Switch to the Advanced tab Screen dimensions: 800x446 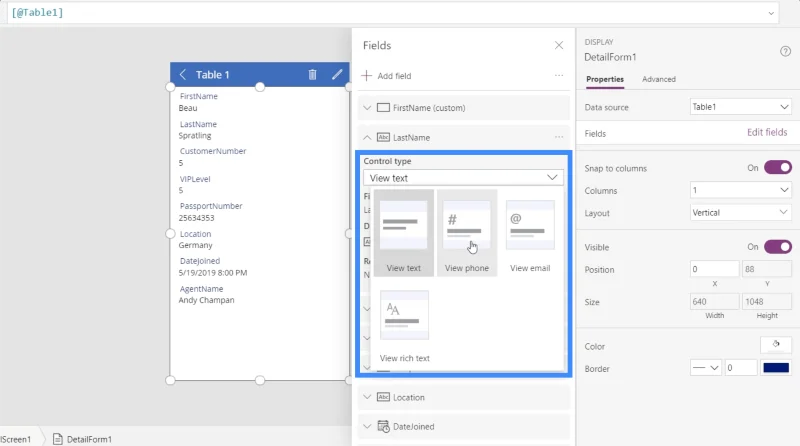(x=659, y=79)
